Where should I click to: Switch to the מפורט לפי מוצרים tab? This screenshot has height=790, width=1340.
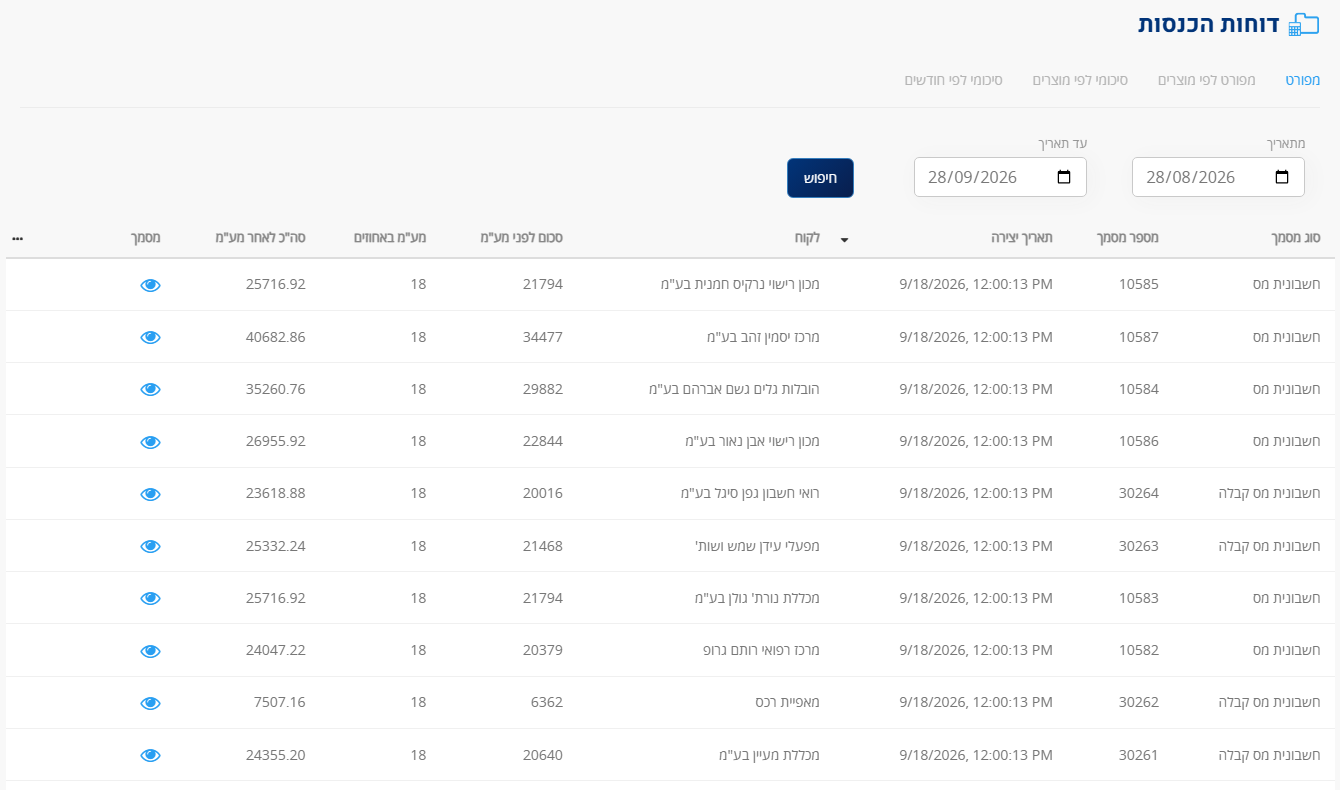pyautogui.click(x=1206, y=79)
